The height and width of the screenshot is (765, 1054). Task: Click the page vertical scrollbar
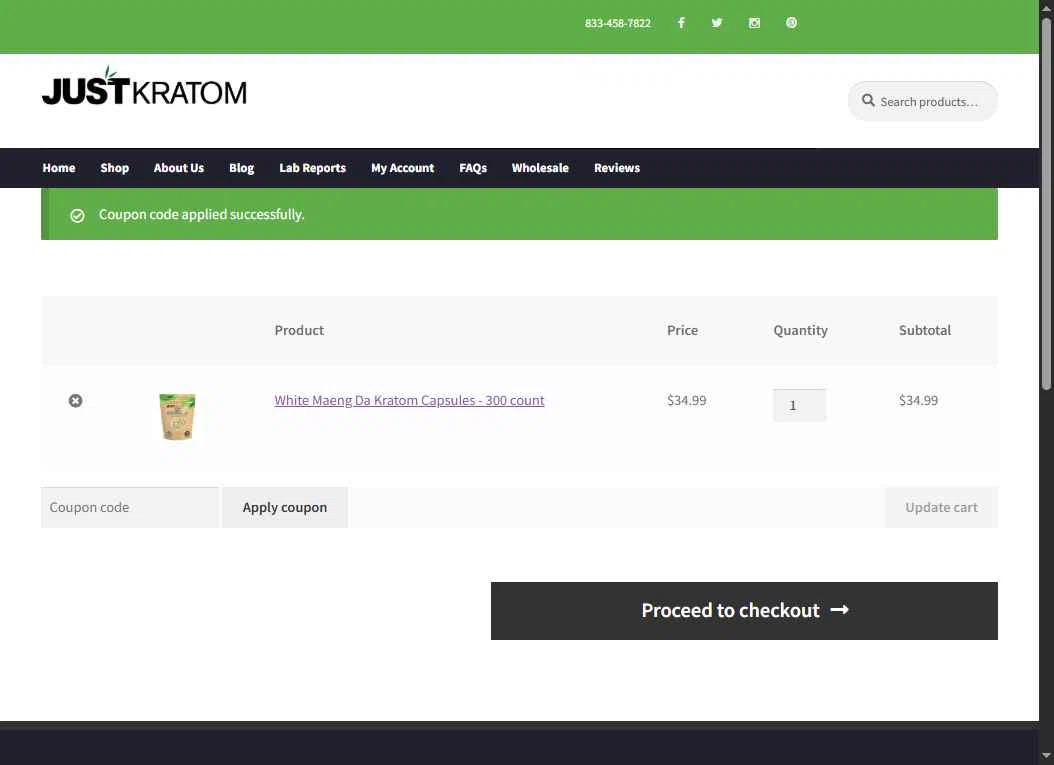tap(1046, 202)
